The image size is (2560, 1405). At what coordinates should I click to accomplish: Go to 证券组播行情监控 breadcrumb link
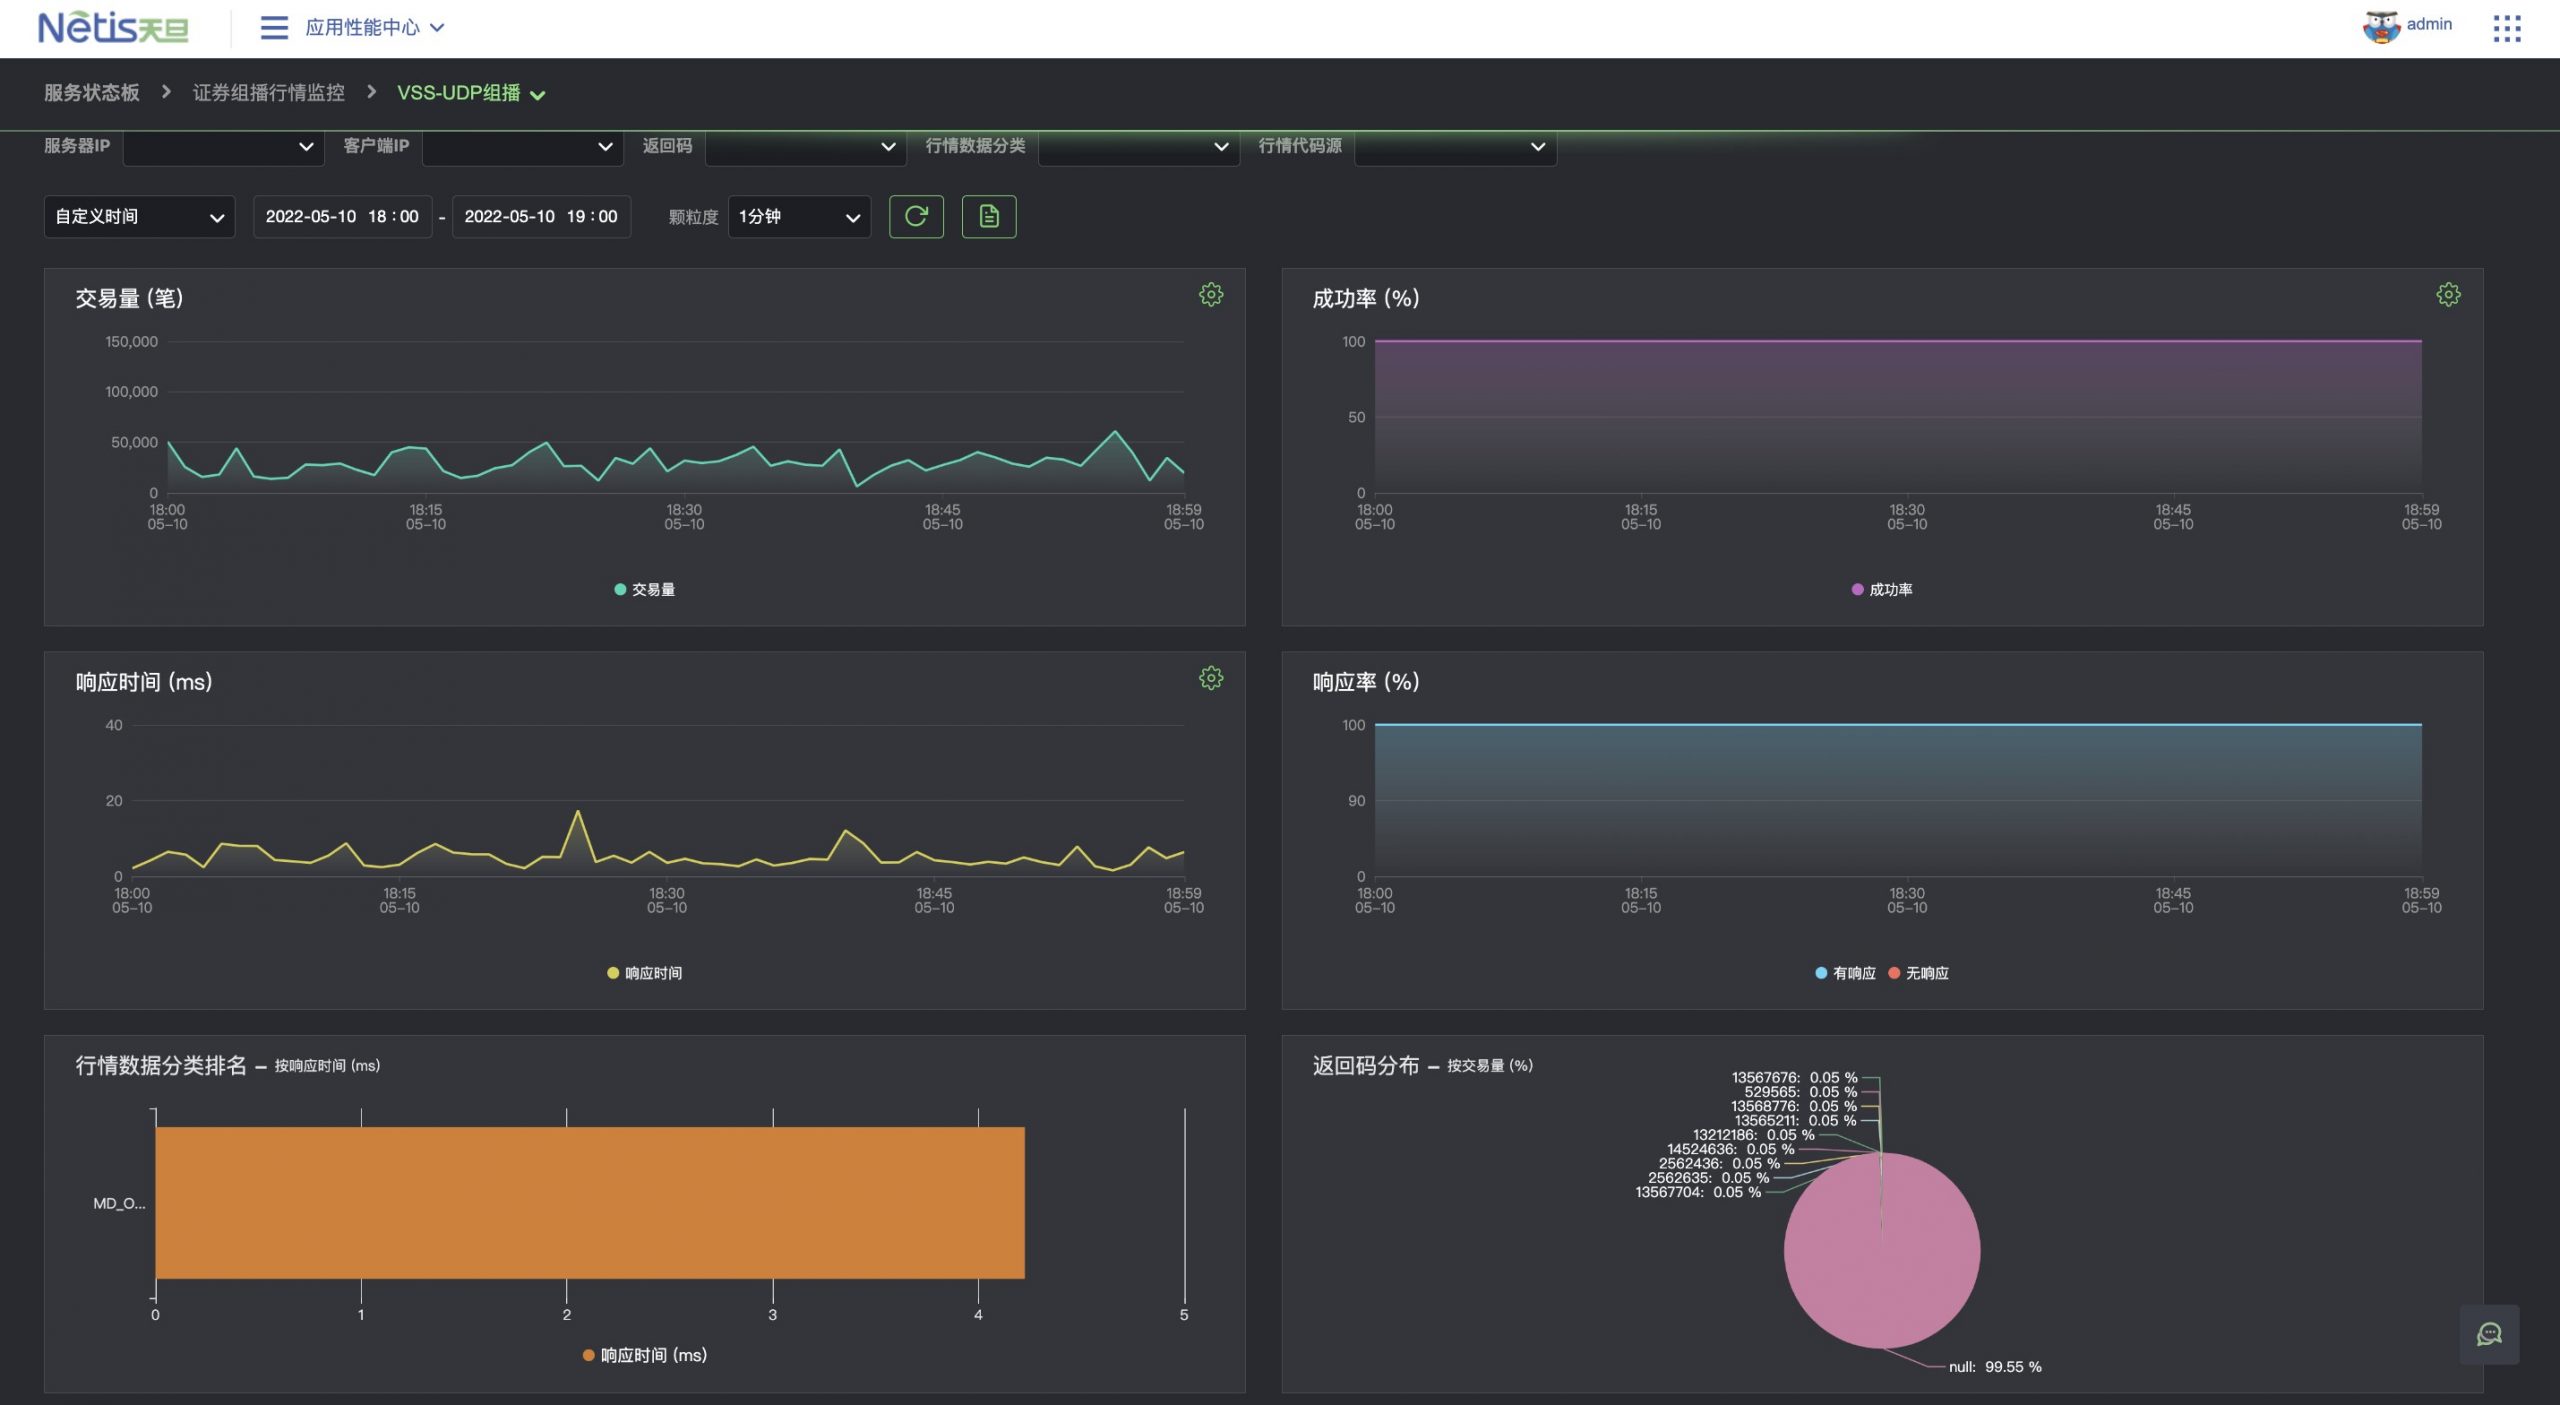[268, 93]
